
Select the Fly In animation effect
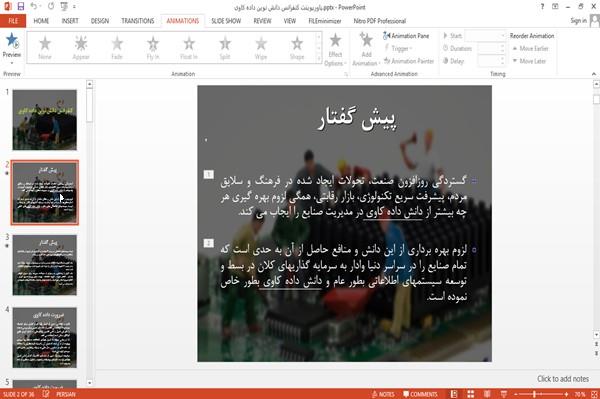(x=153, y=48)
